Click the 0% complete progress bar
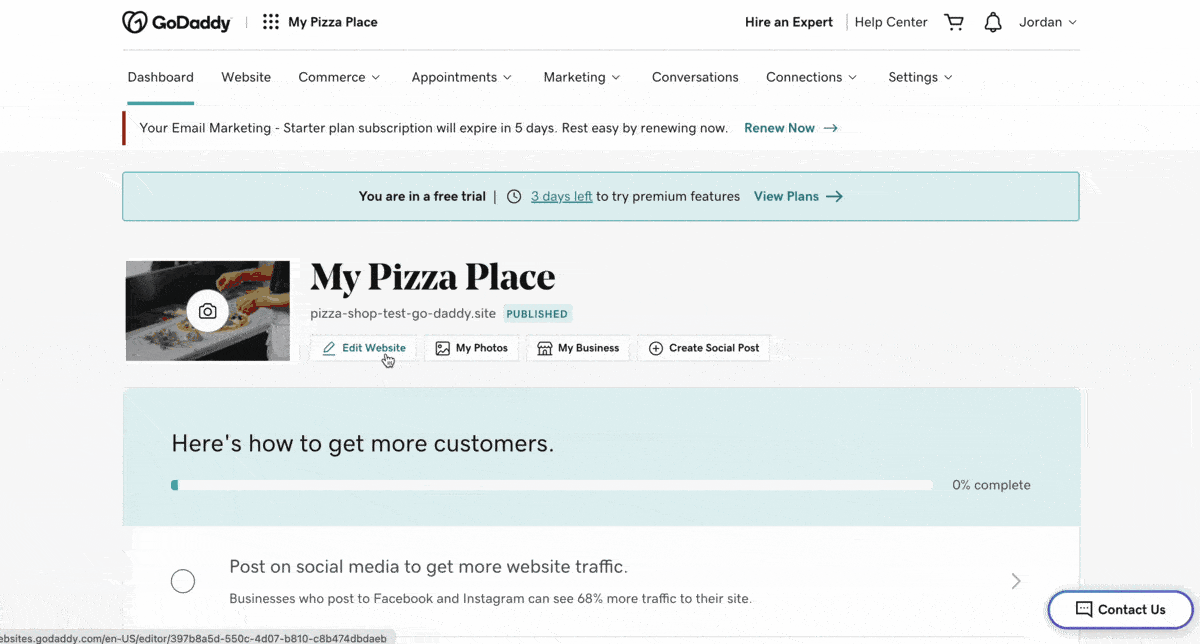The width and height of the screenshot is (1200, 644). [x=552, y=485]
